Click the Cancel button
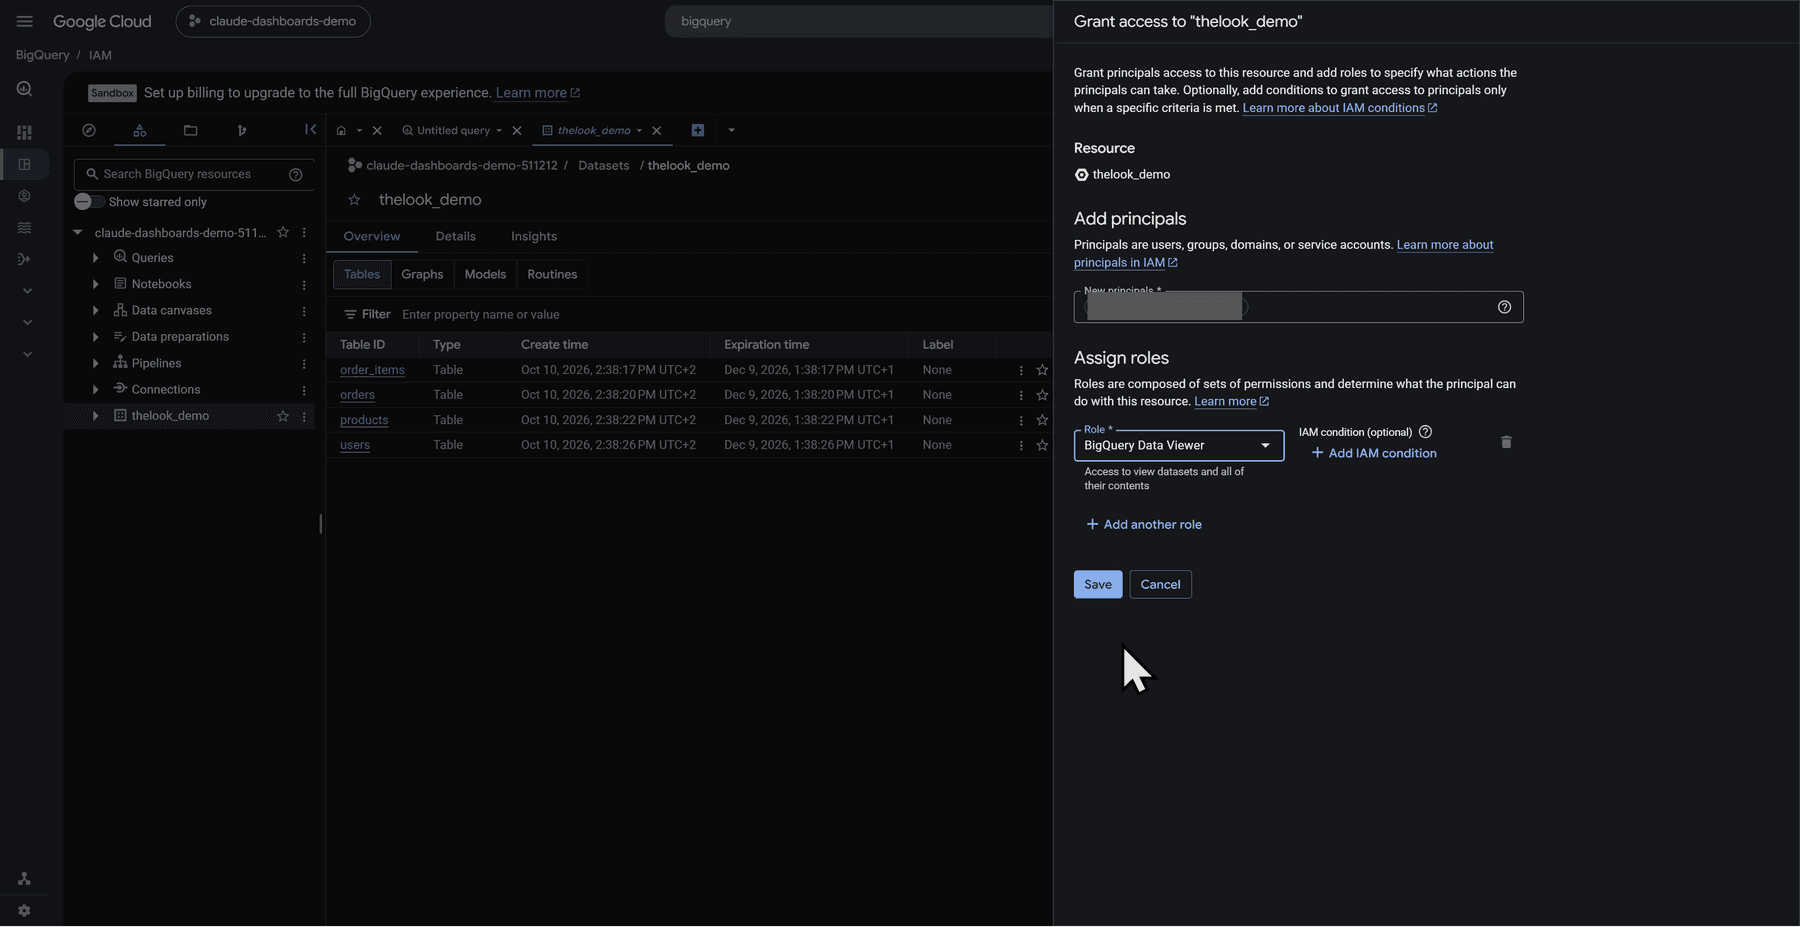1800x927 pixels. tap(1160, 584)
